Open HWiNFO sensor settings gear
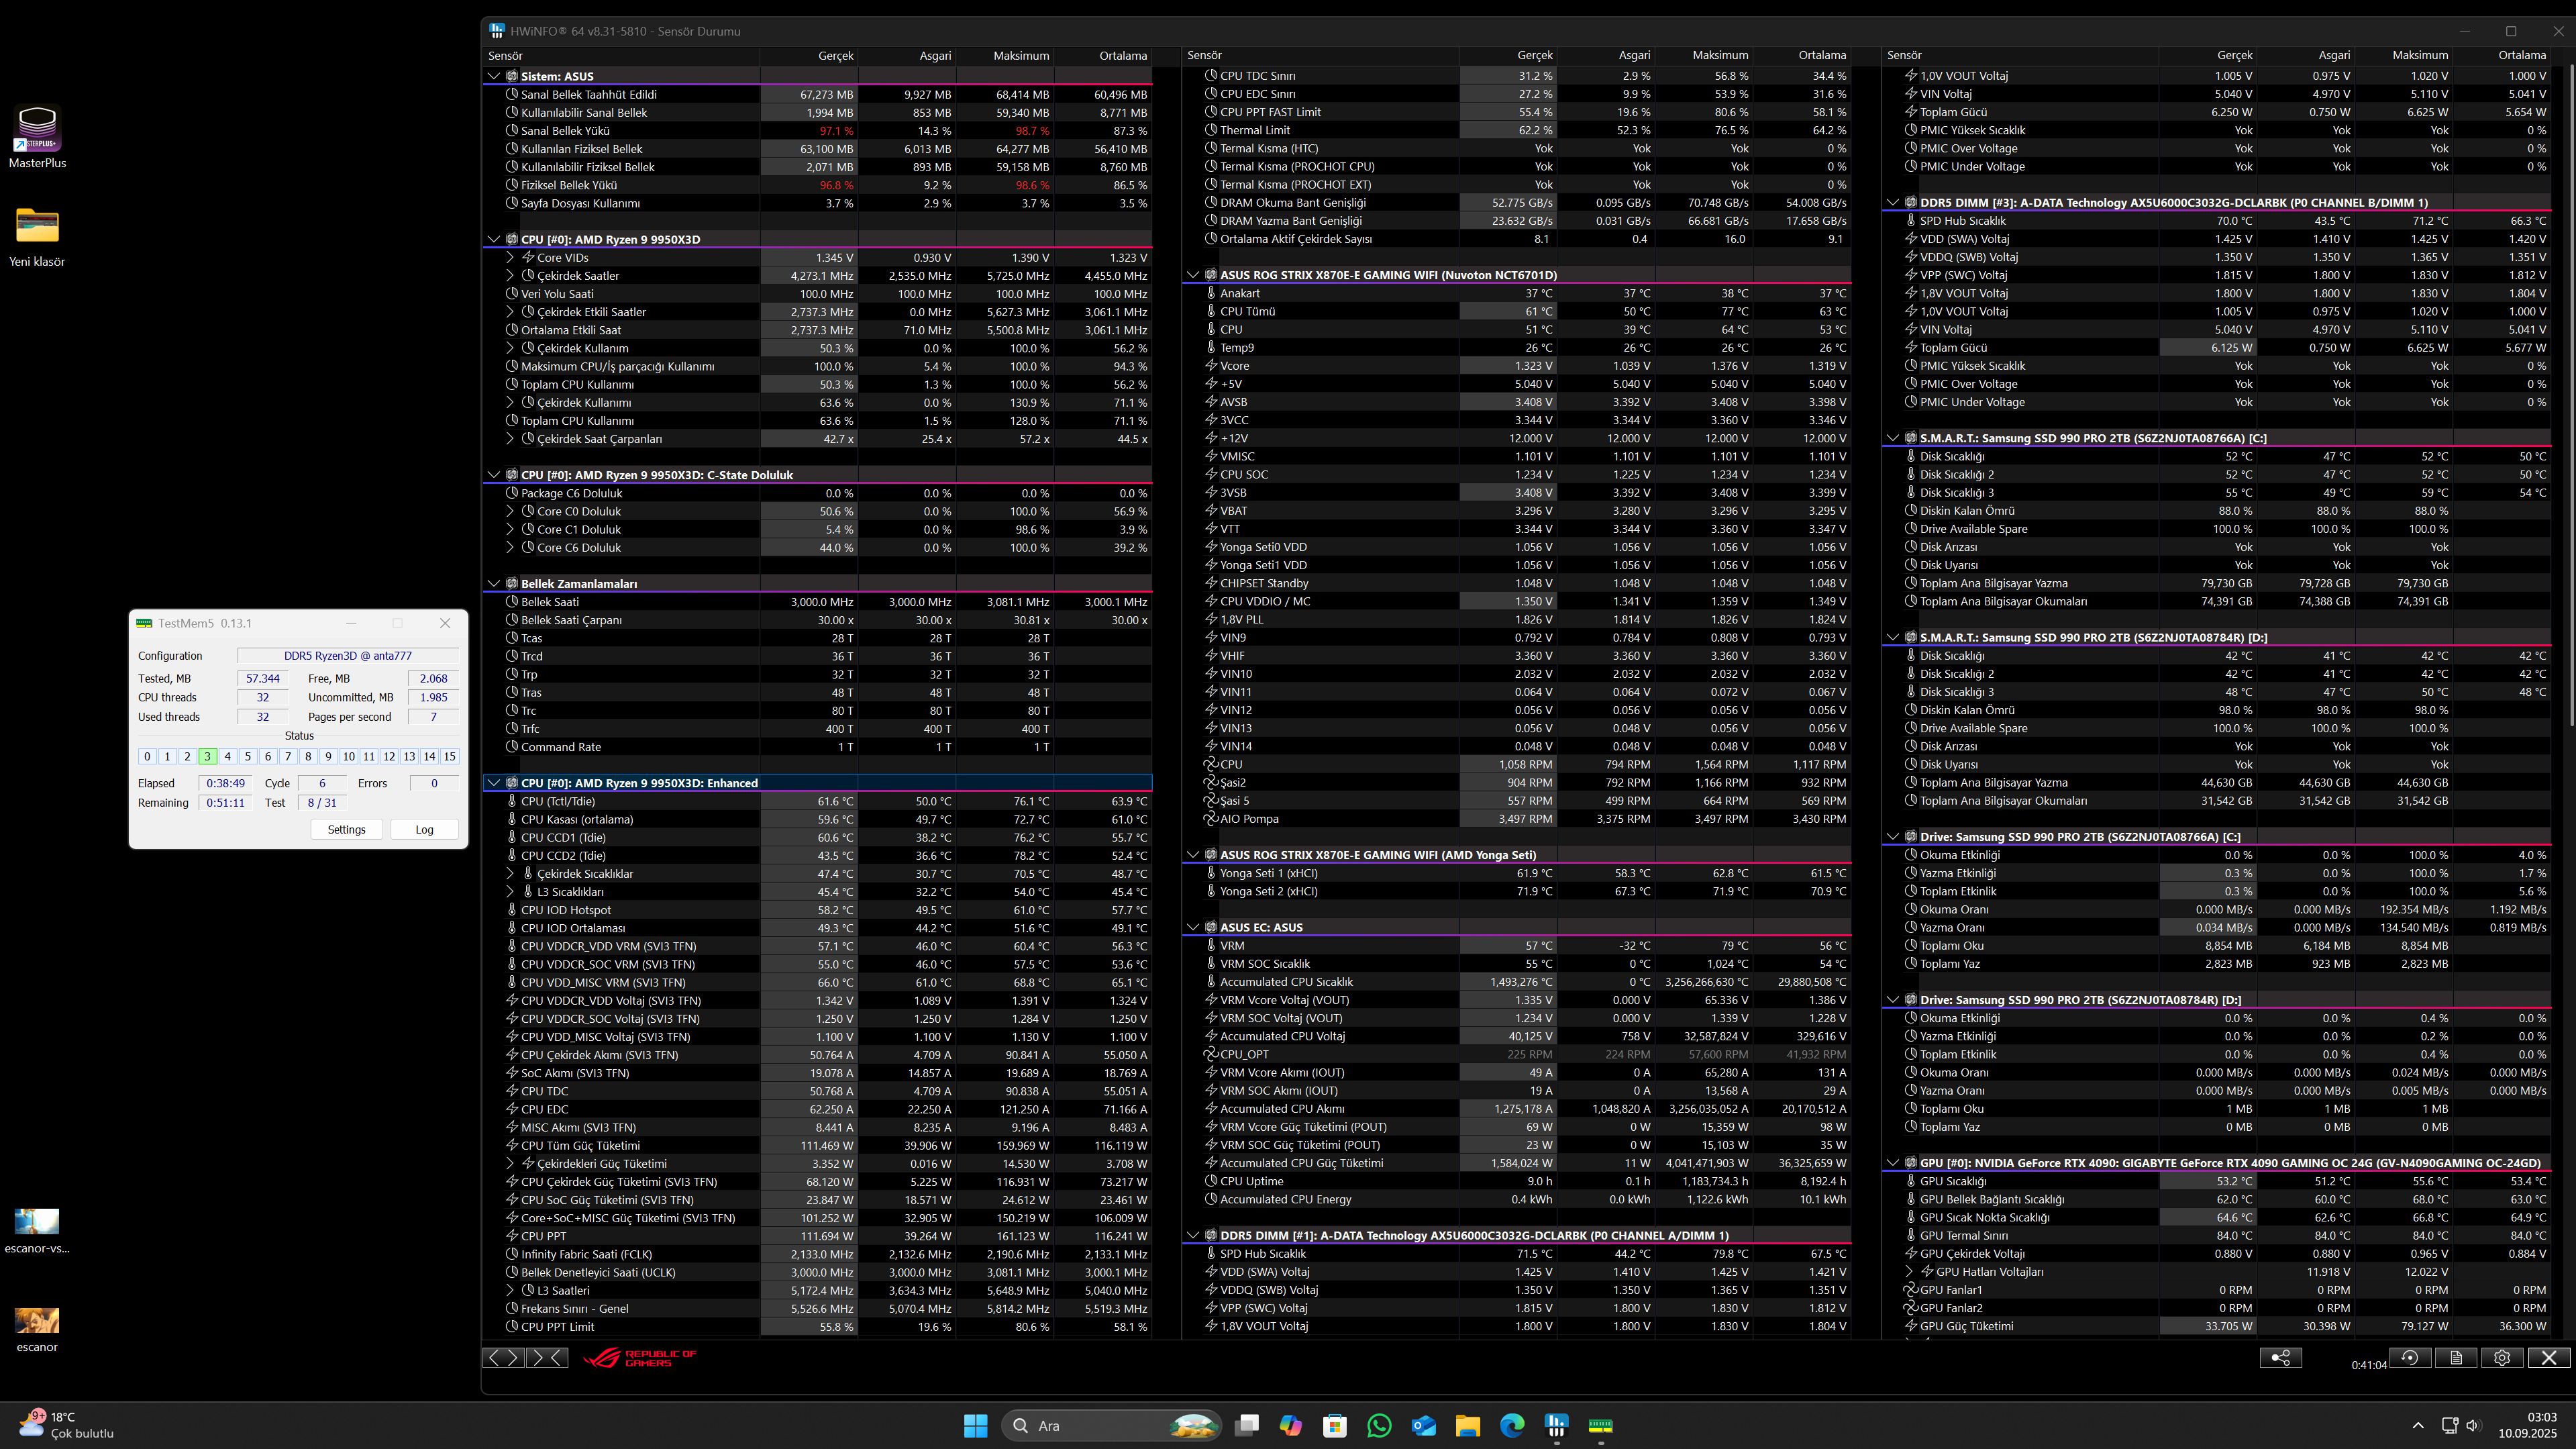Image resolution: width=2576 pixels, height=1449 pixels. 2502,1357
